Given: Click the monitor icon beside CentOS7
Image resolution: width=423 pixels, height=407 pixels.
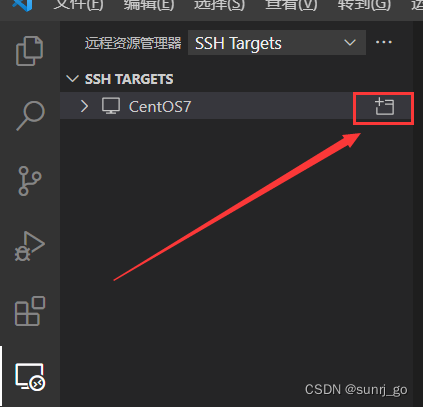Looking at the screenshot, I should point(111,106).
